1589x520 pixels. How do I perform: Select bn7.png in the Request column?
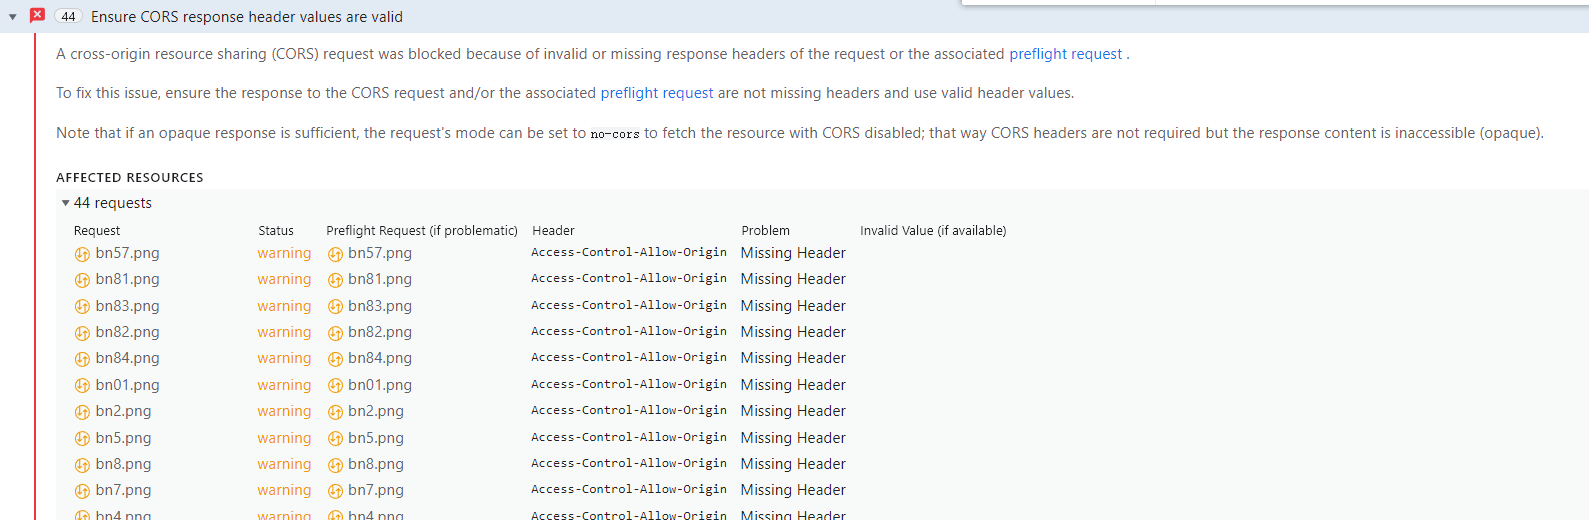click(123, 490)
